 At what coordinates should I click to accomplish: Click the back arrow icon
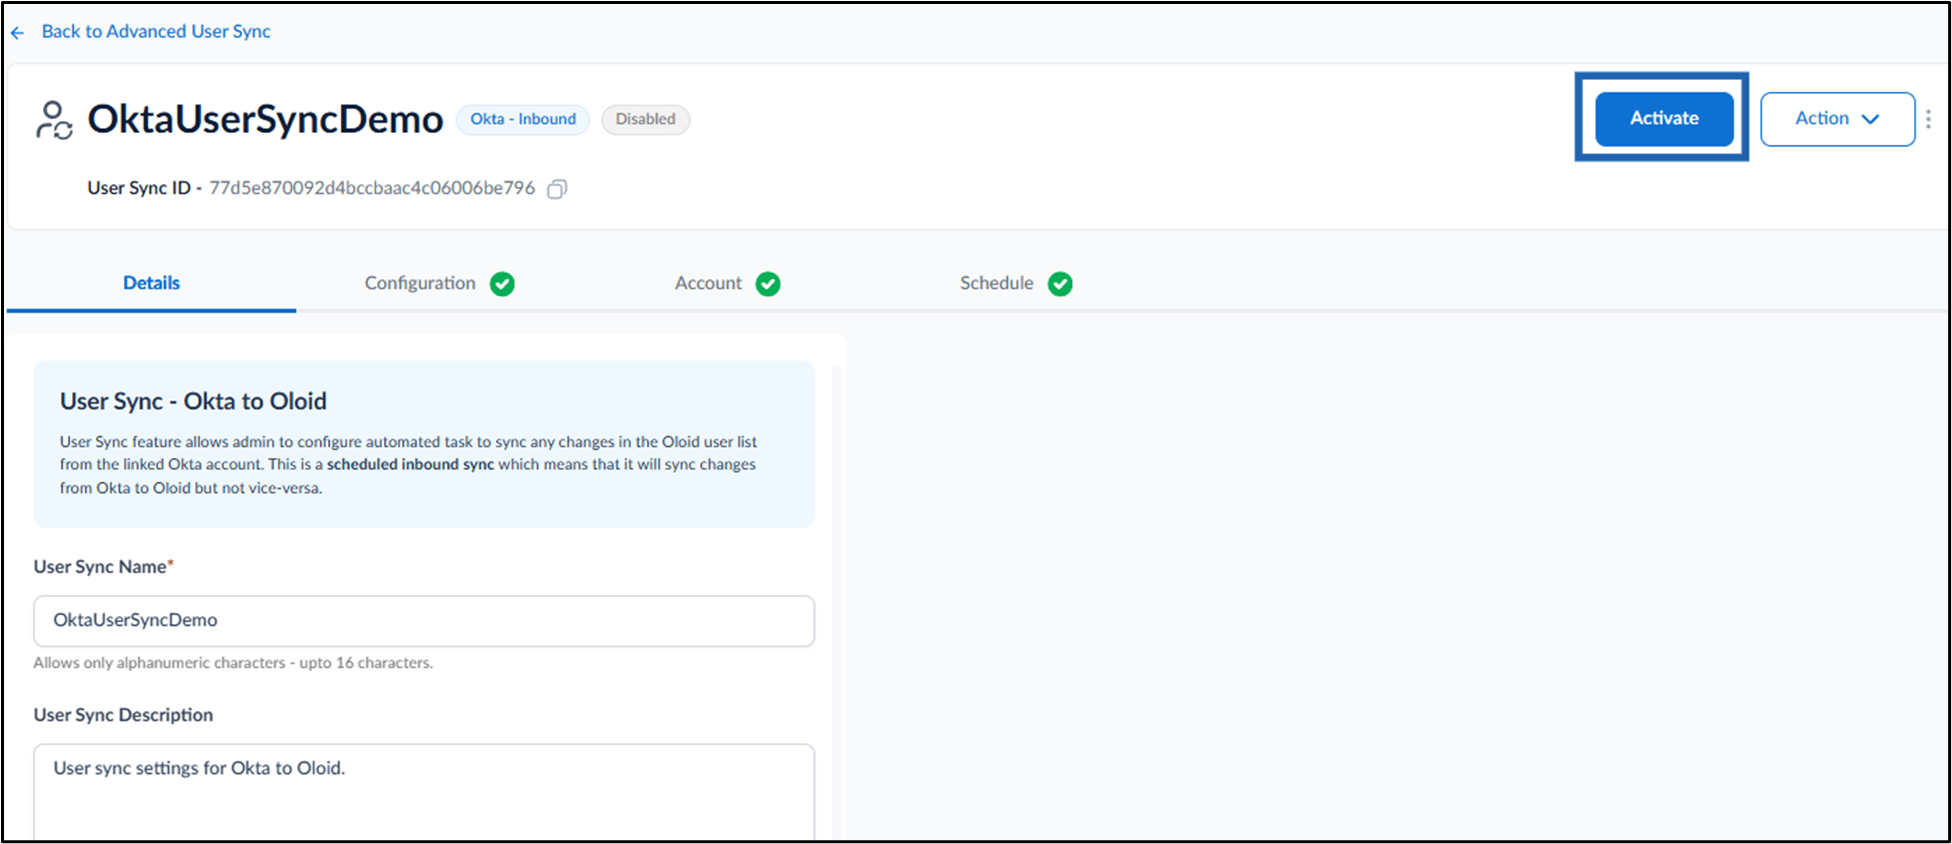pyautogui.click(x=17, y=33)
